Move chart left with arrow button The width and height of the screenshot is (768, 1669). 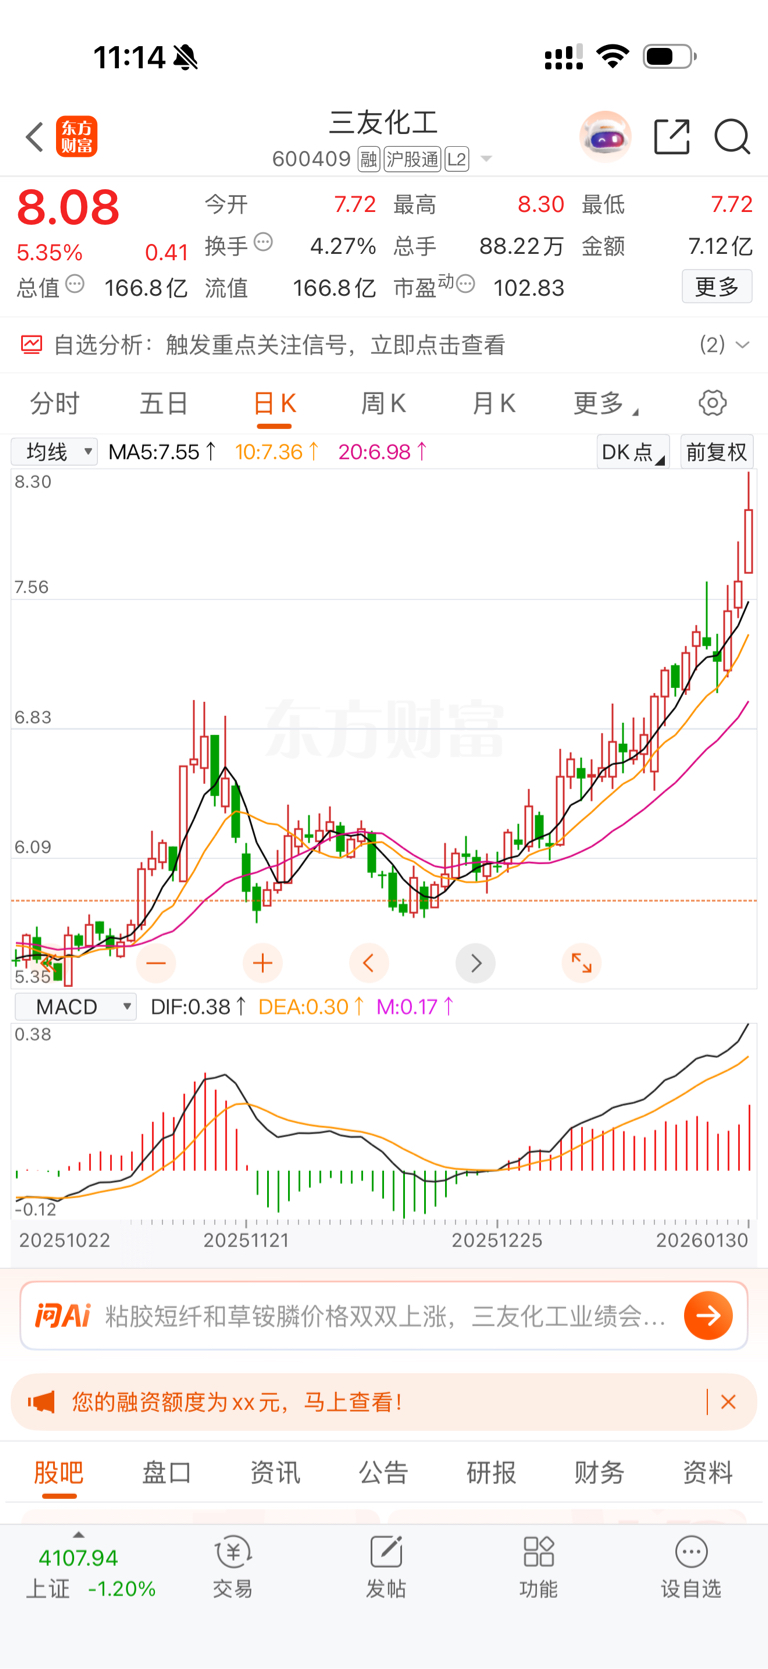tap(369, 963)
